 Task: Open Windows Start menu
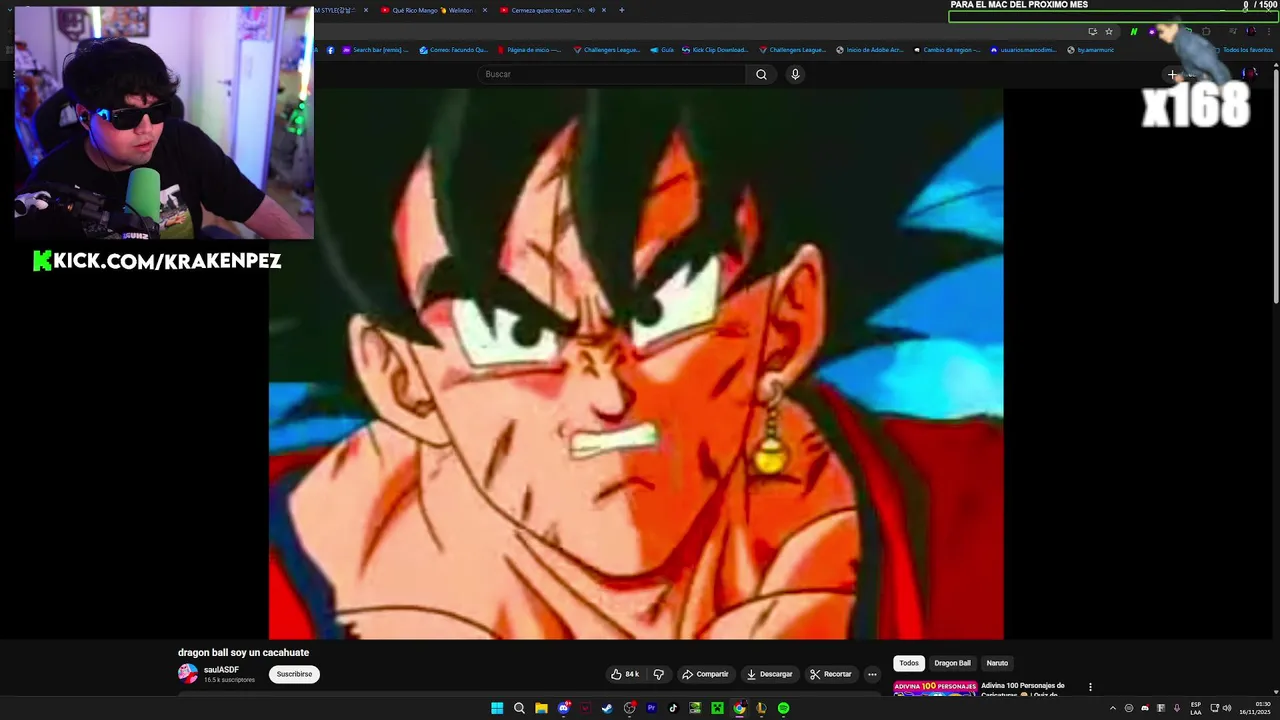[497, 708]
